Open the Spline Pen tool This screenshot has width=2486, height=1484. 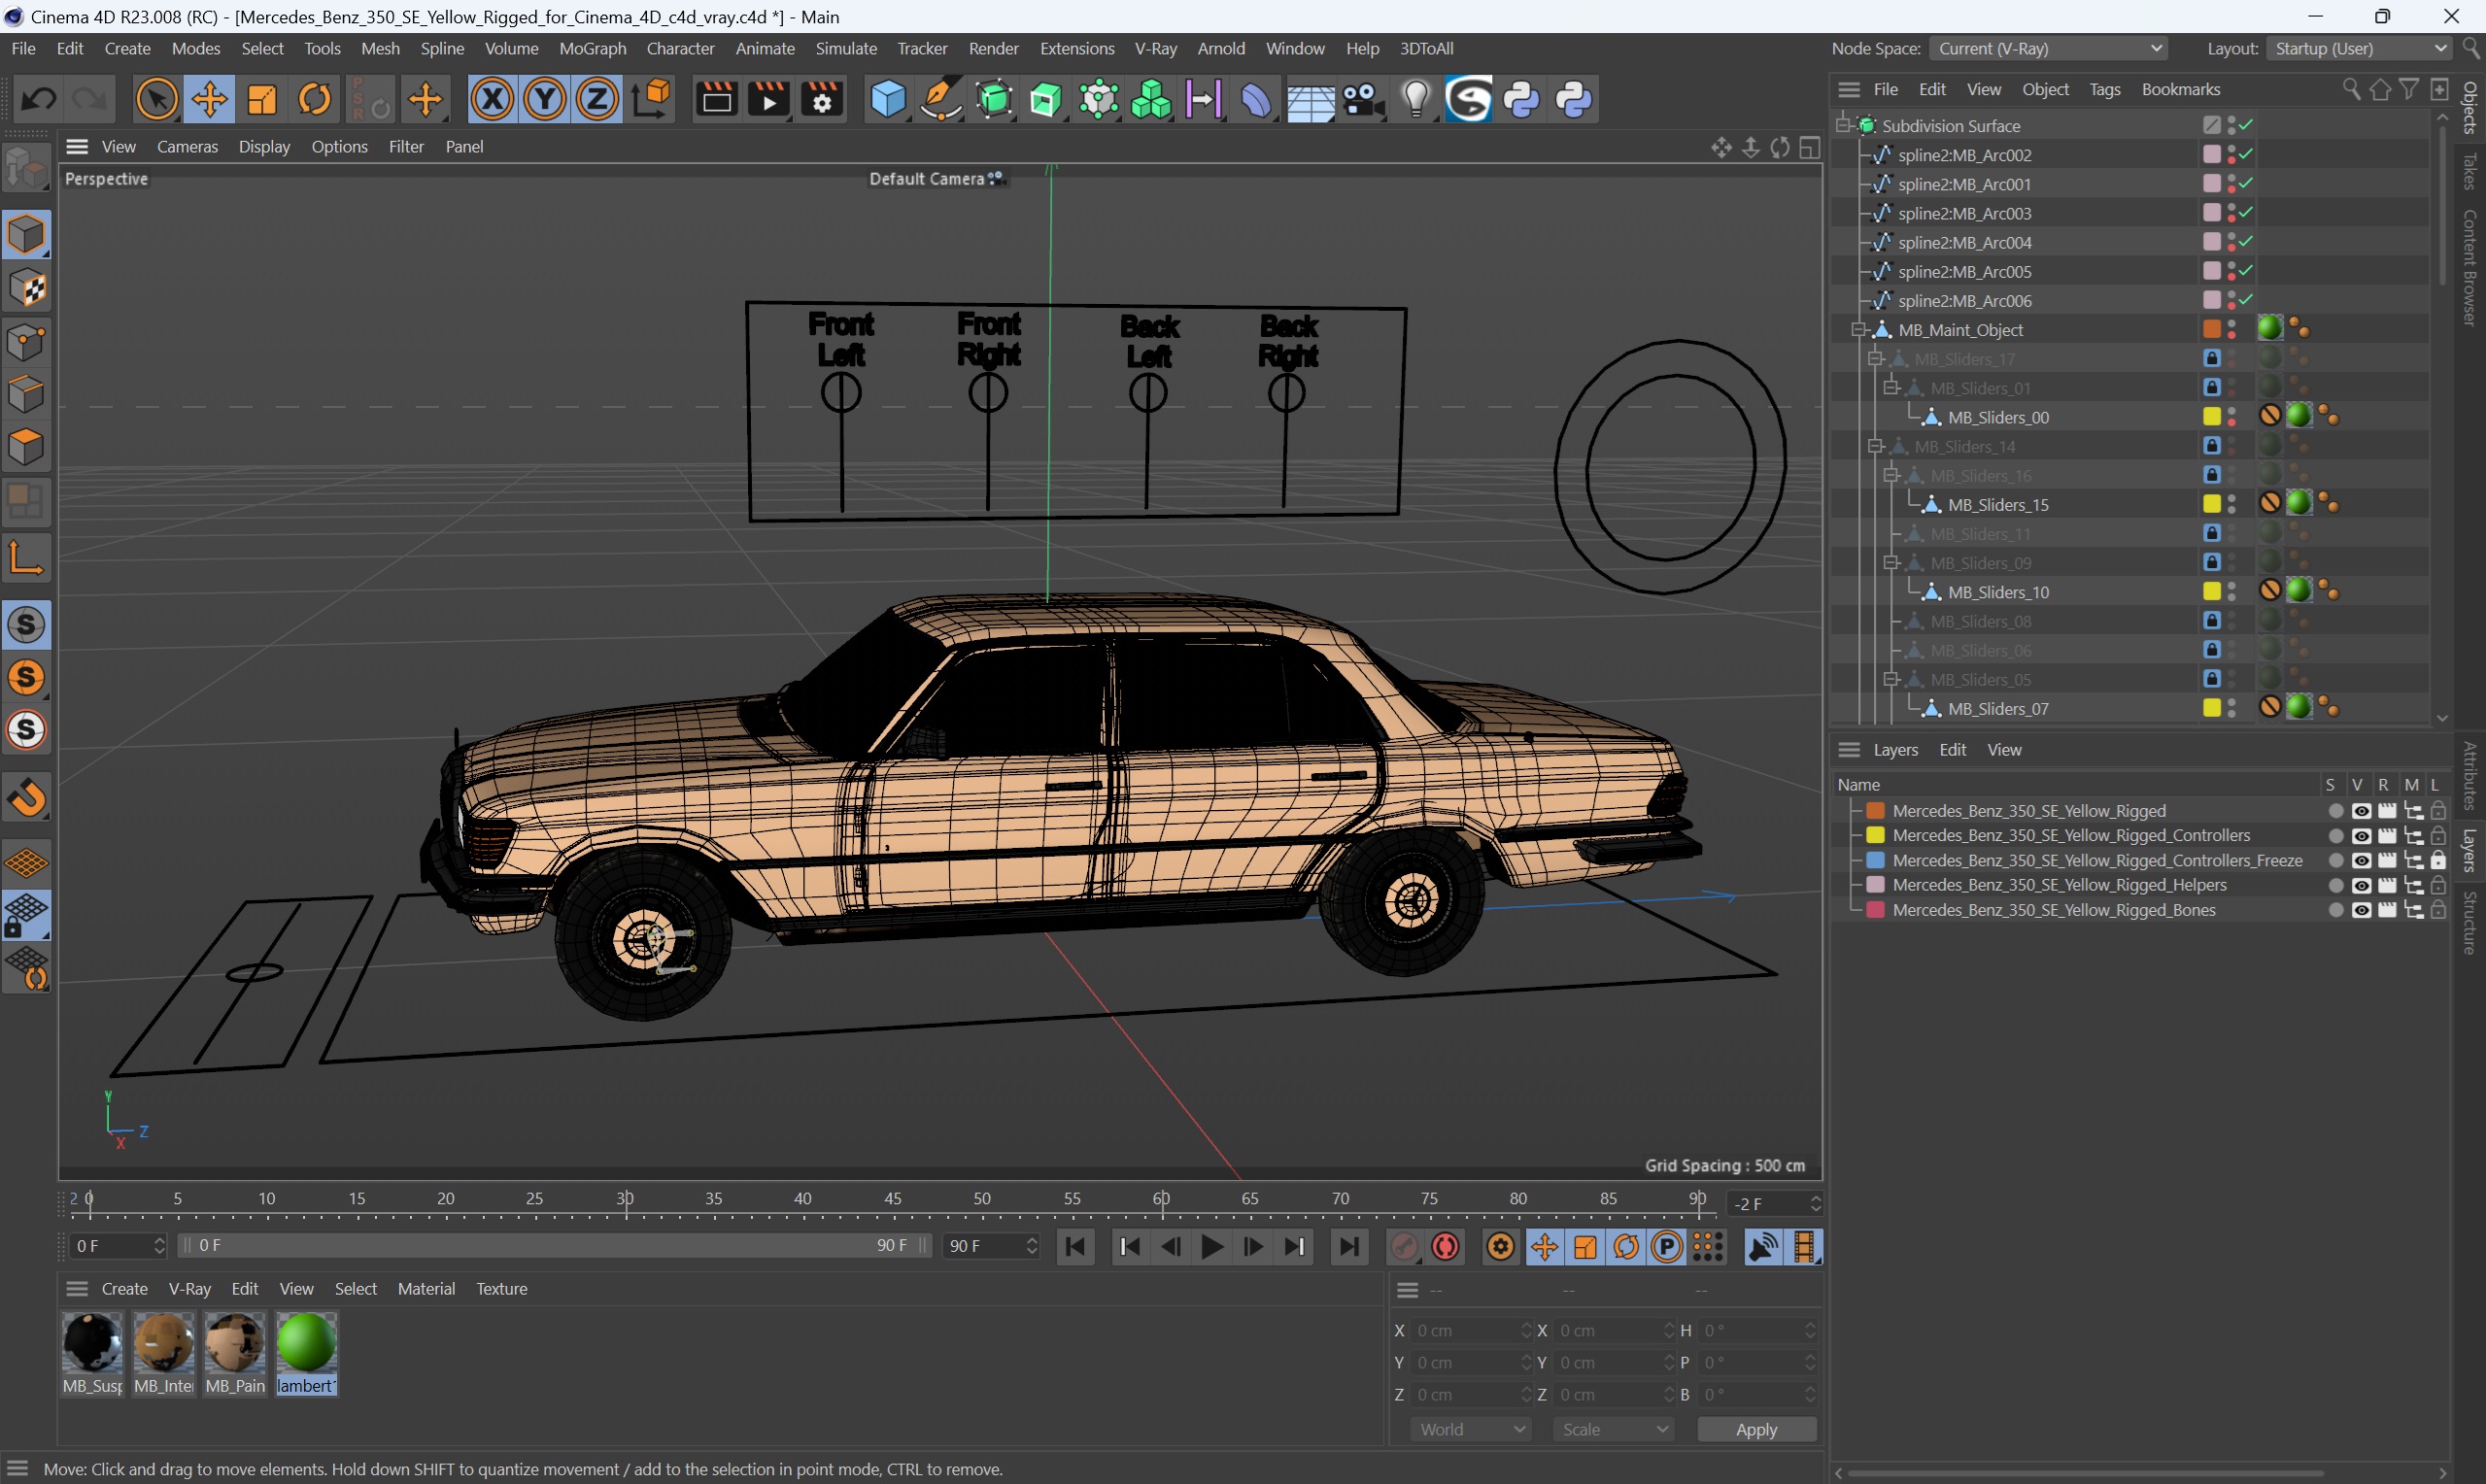pyautogui.click(x=940, y=99)
